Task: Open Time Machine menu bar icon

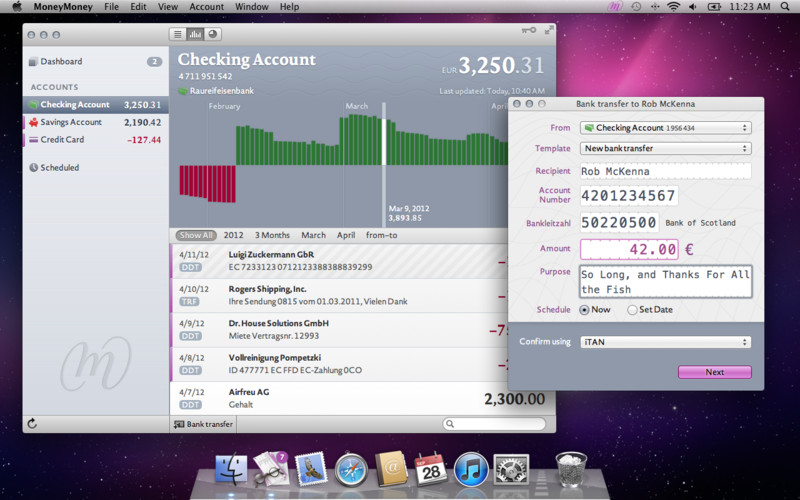Action: (x=636, y=7)
